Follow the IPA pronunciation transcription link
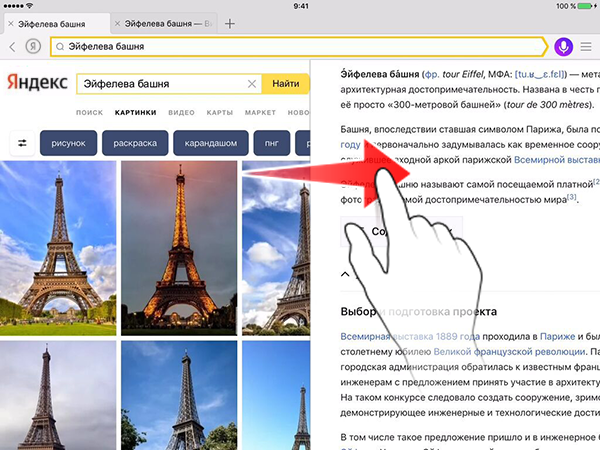Viewport: 600px width, 450px height. tap(540, 74)
